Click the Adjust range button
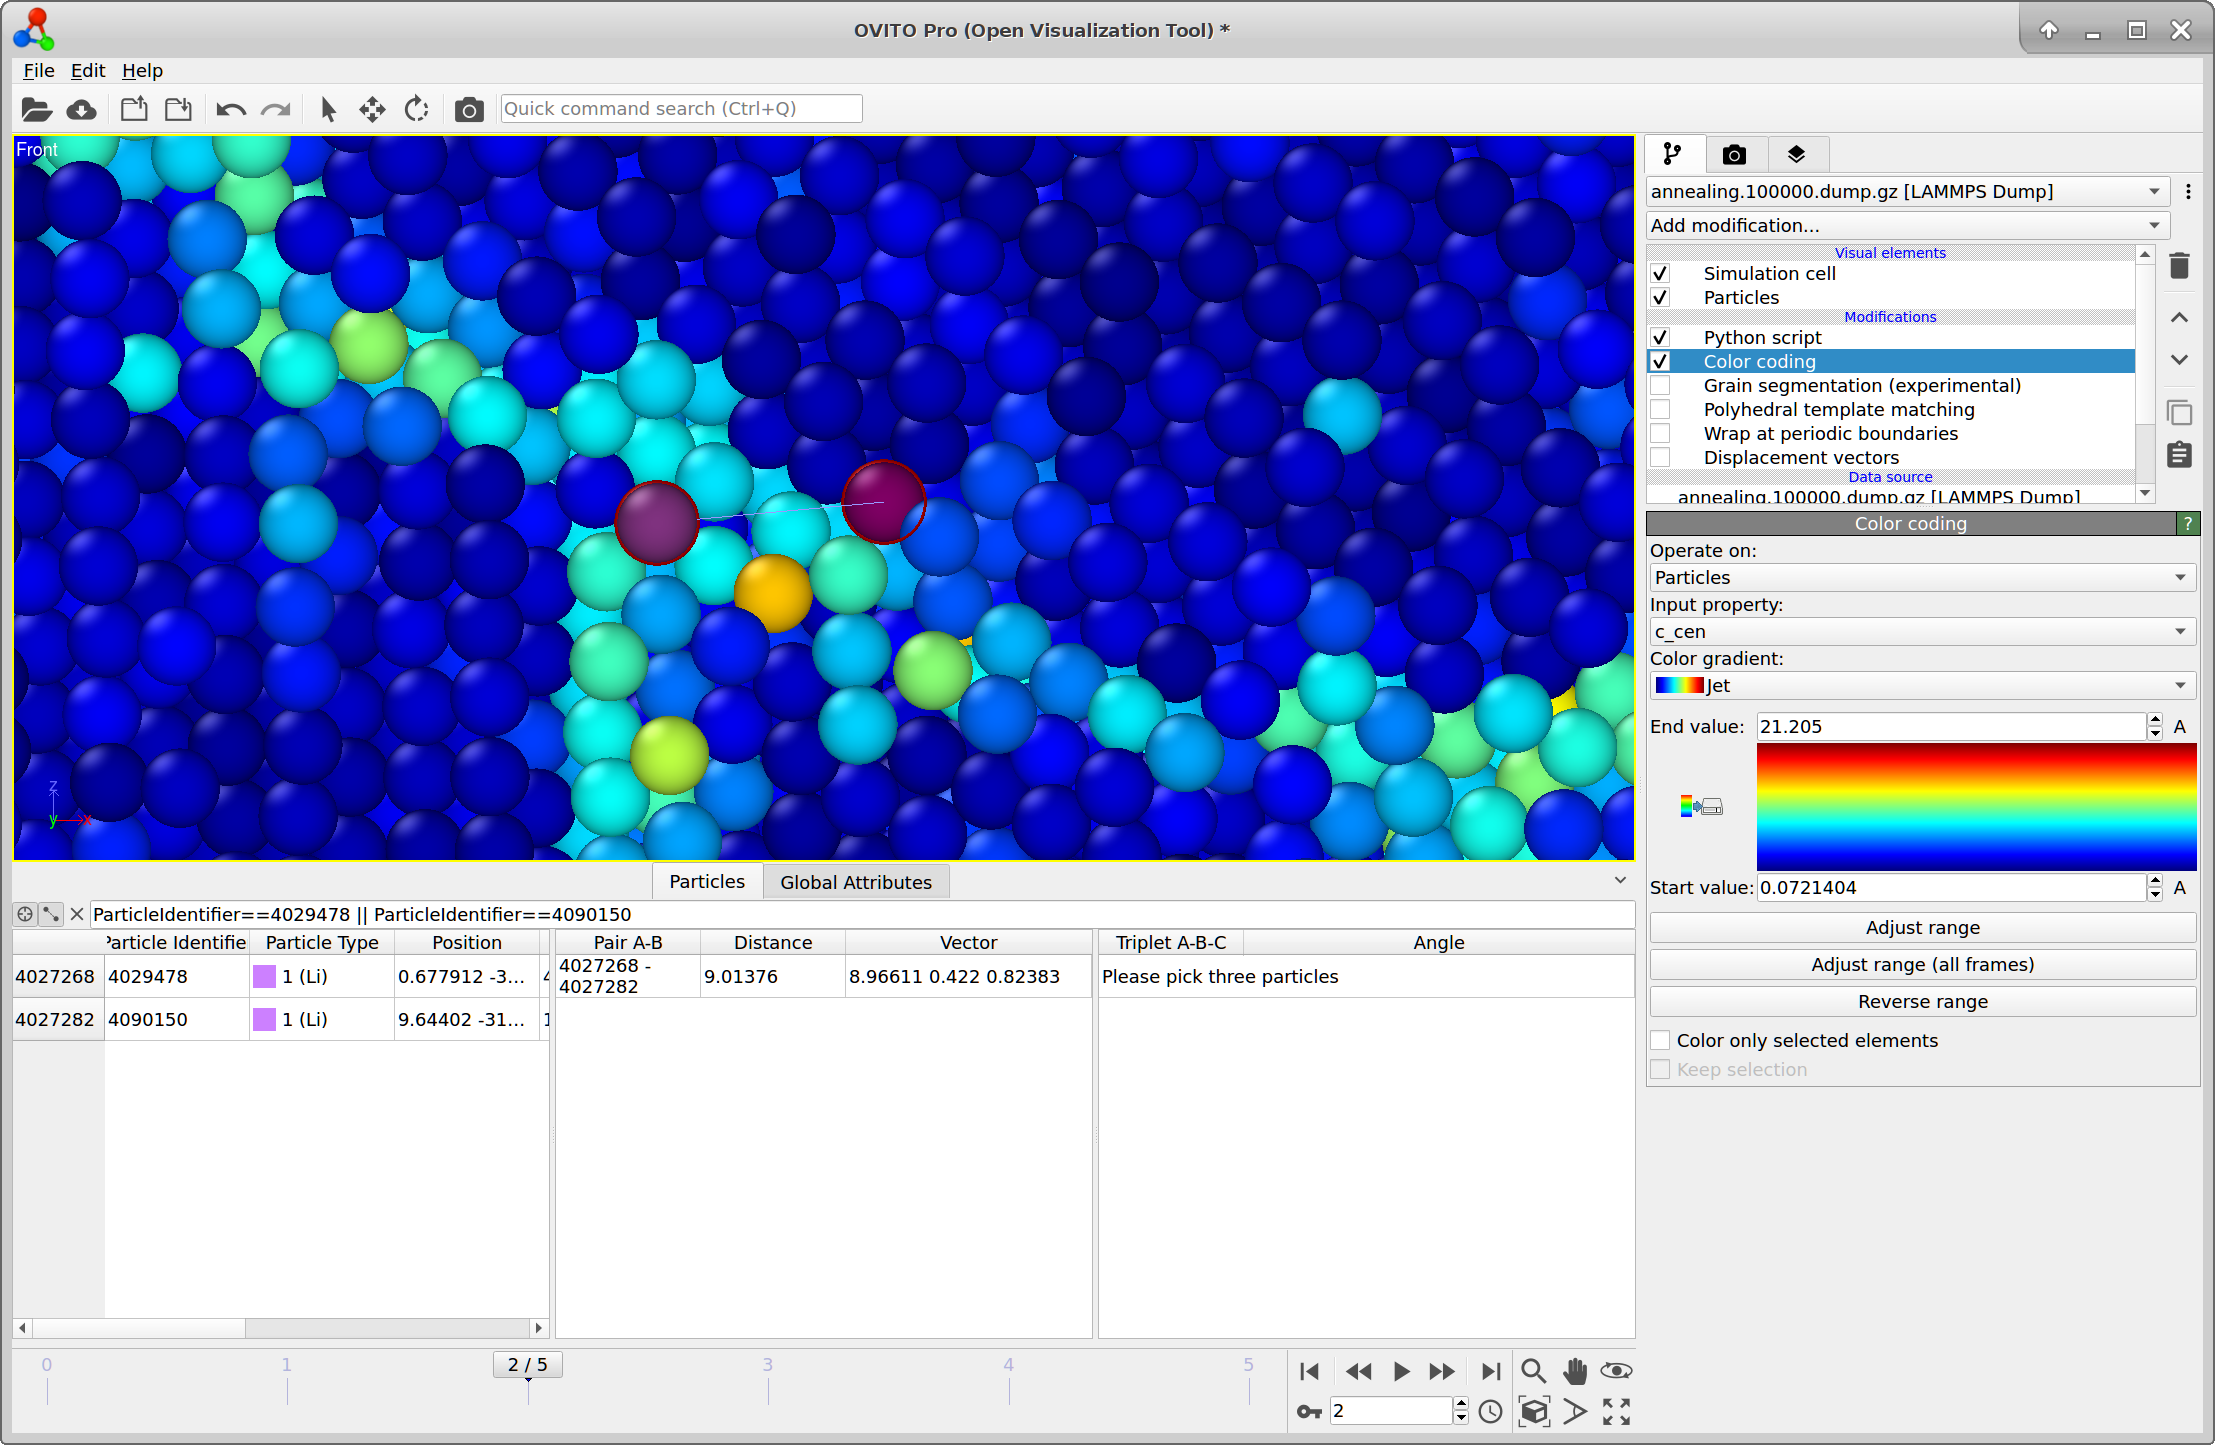2215x1445 pixels. click(x=1921, y=928)
